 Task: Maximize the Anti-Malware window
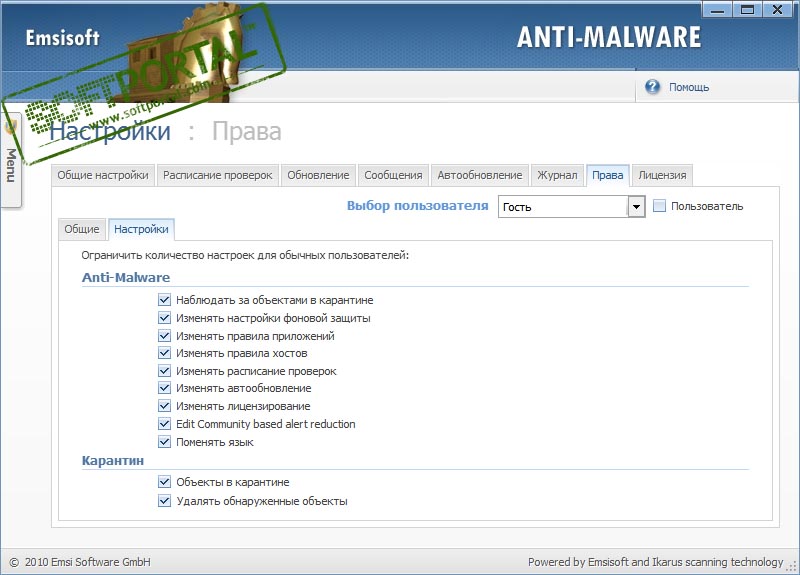pos(747,9)
